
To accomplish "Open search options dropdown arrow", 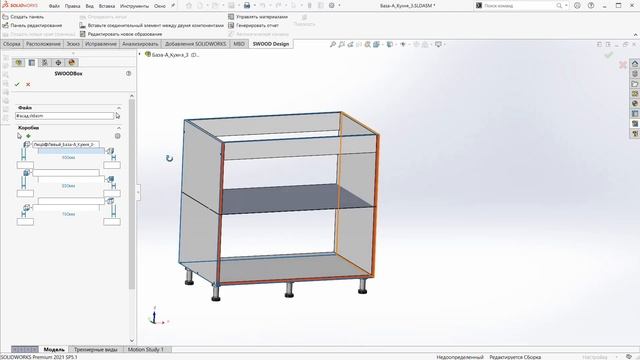I will tap(566, 6).
